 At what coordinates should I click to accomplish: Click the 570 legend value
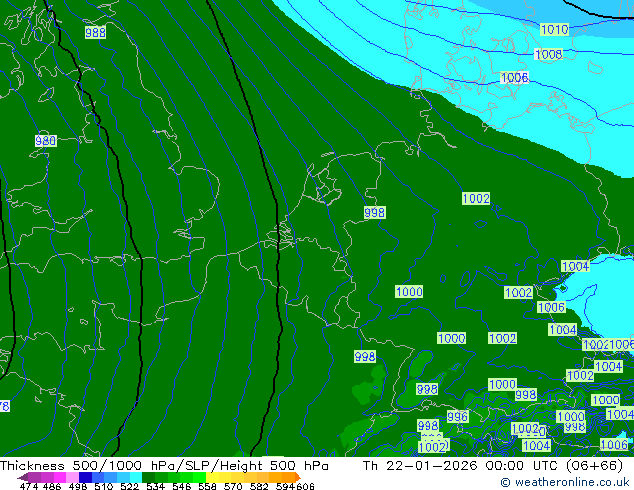click(x=233, y=486)
